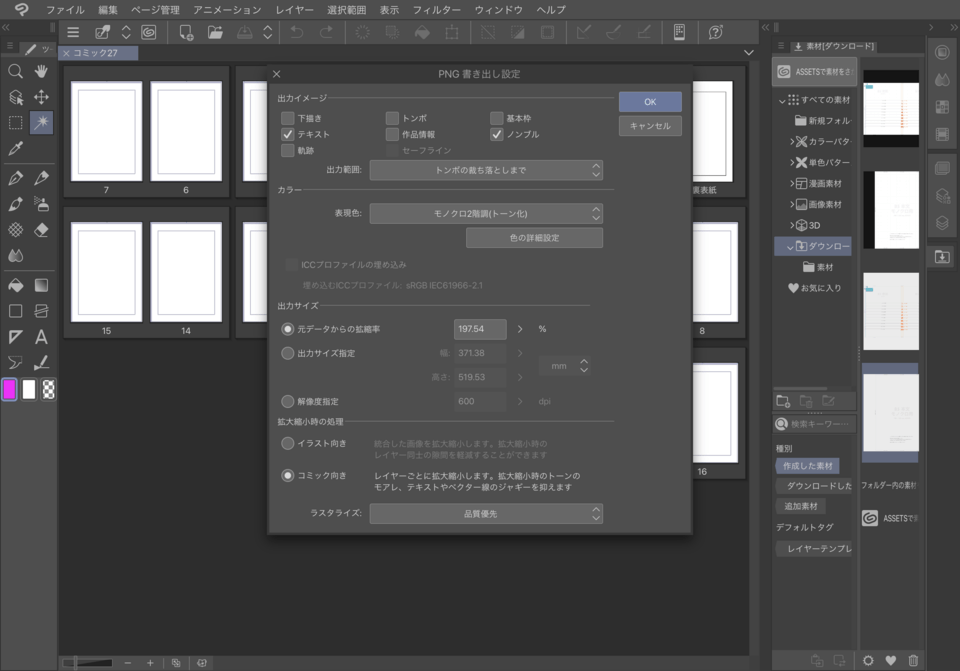The height and width of the screenshot is (671, 960).
Task: Select the Eraser tool
Action: (x=42, y=228)
